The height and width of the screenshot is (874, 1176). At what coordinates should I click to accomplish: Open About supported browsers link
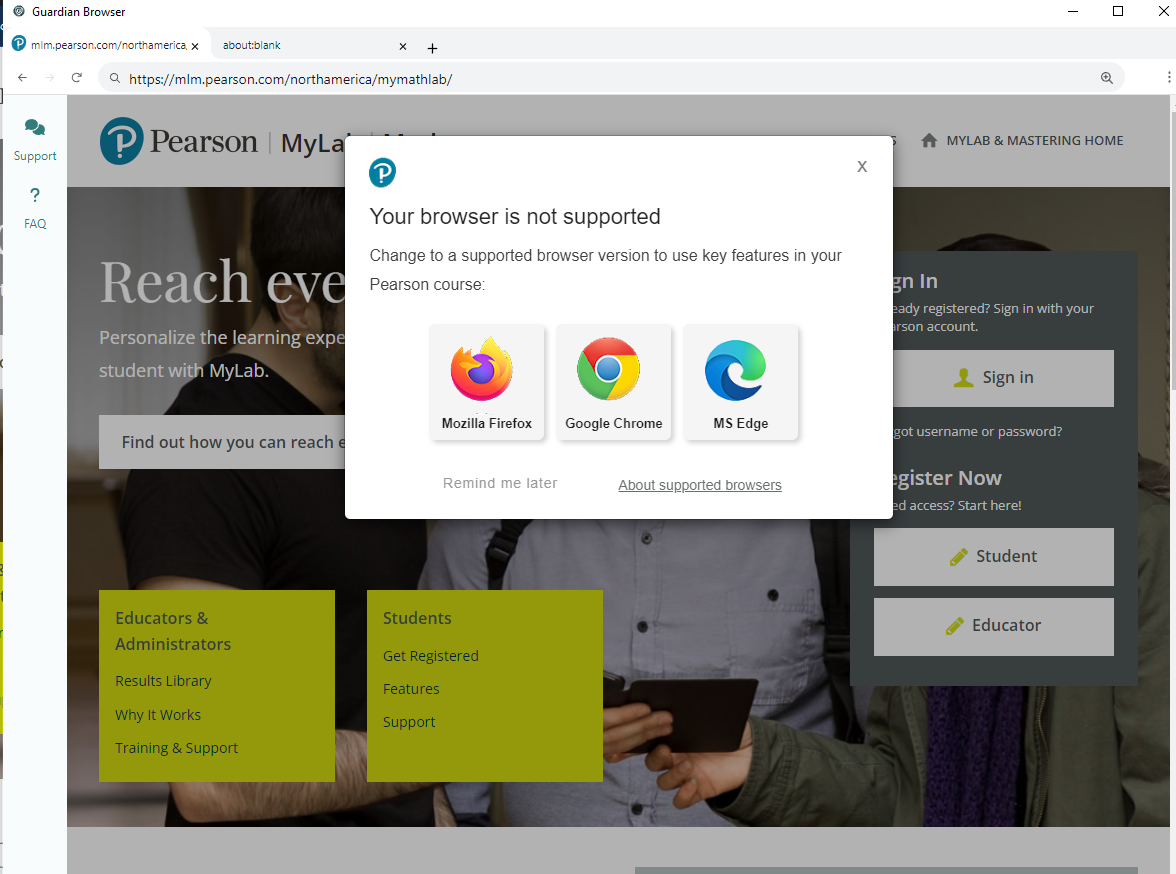tap(700, 485)
